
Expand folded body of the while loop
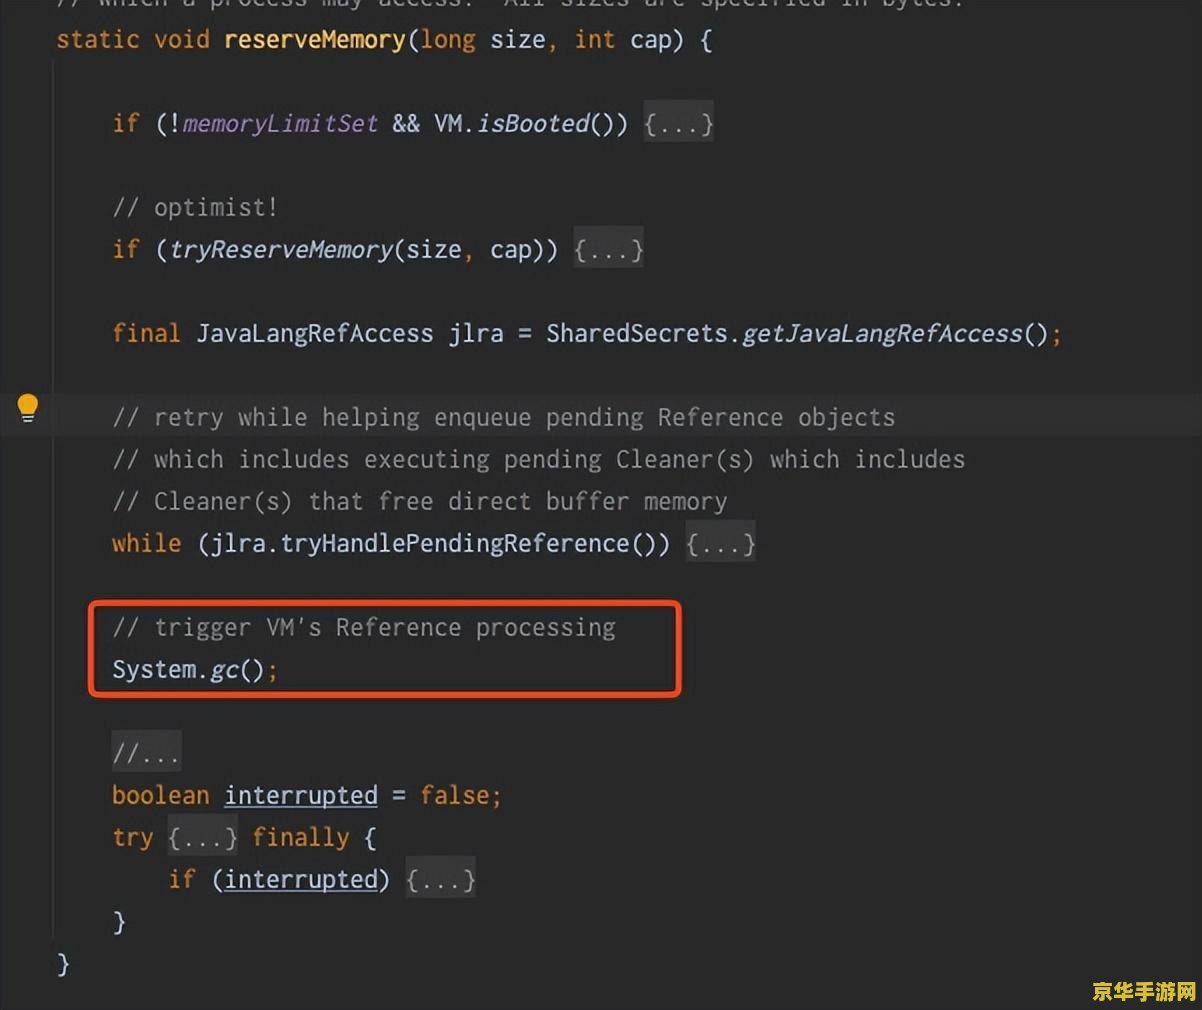click(x=720, y=543)
